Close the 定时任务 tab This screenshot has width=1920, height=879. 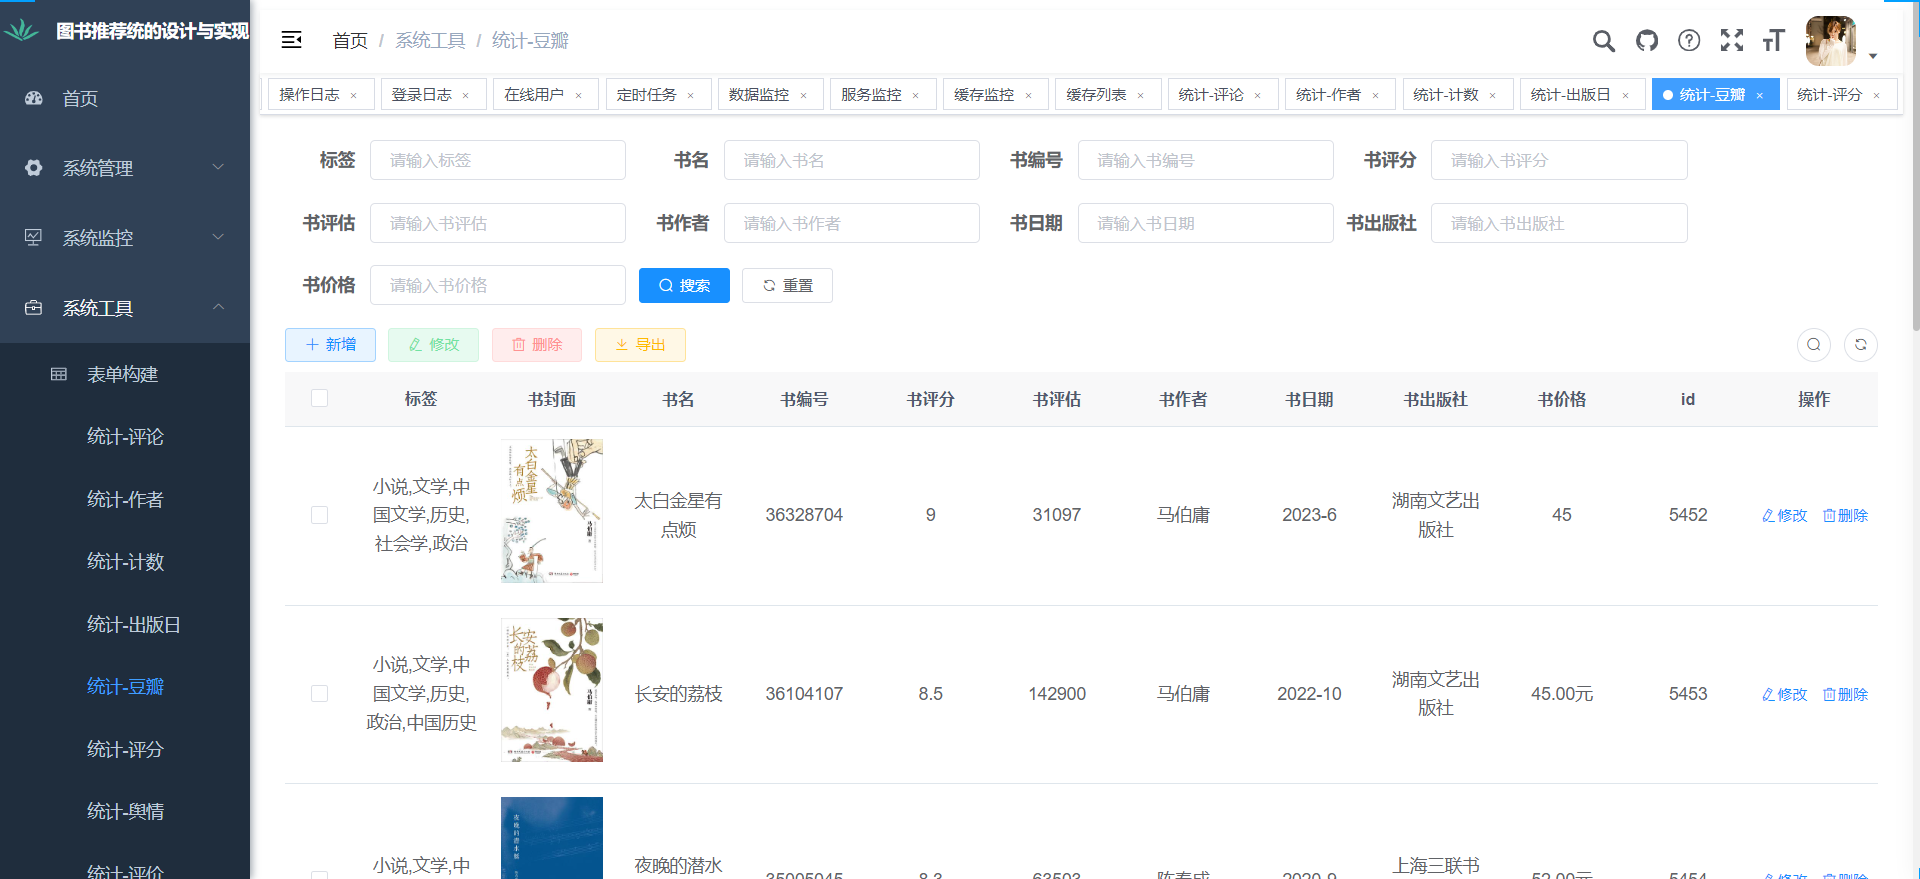(691, 96)
